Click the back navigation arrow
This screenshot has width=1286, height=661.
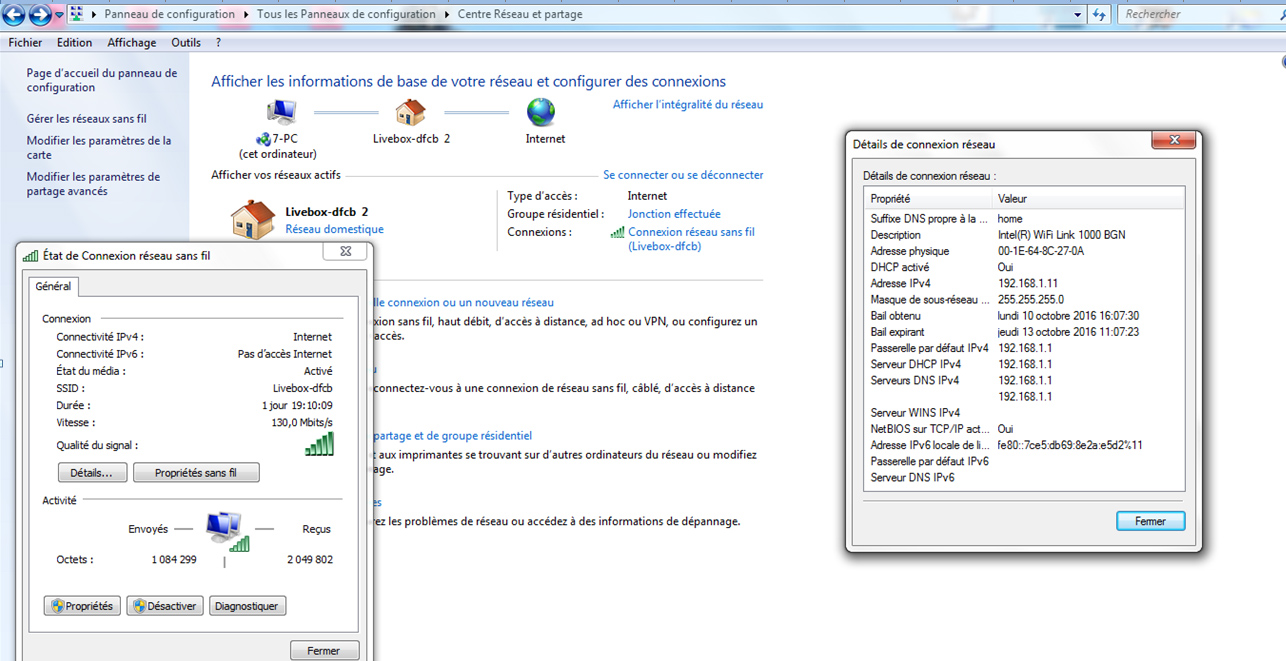coord(14,15)
